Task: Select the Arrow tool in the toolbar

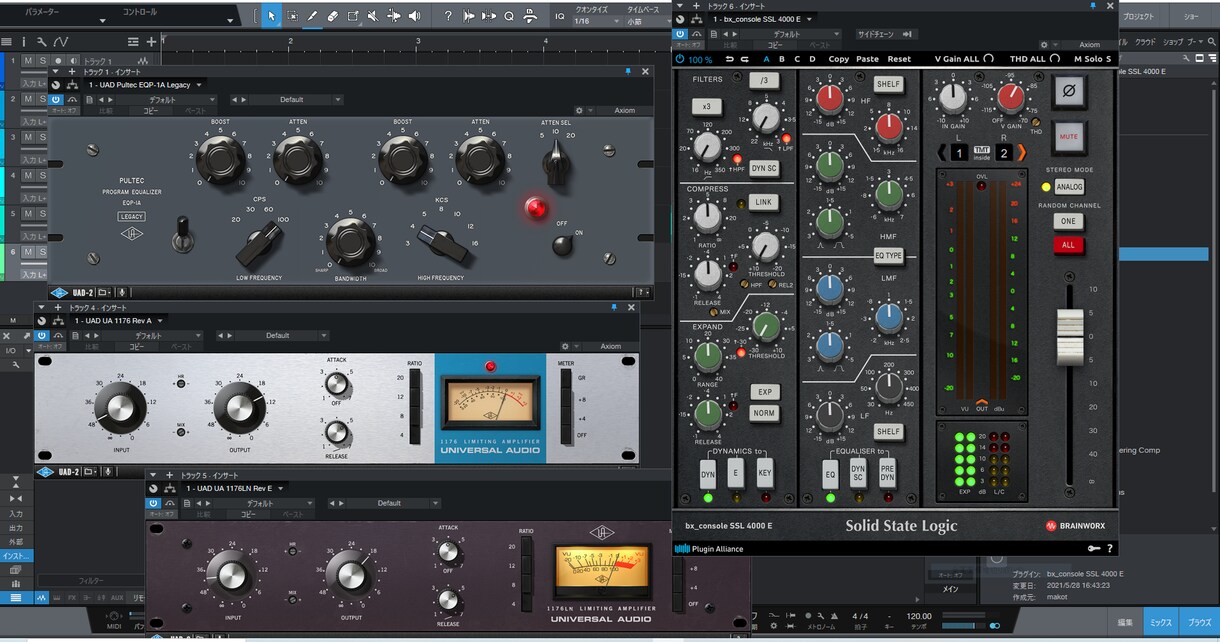Action: [x=272, y=16]
